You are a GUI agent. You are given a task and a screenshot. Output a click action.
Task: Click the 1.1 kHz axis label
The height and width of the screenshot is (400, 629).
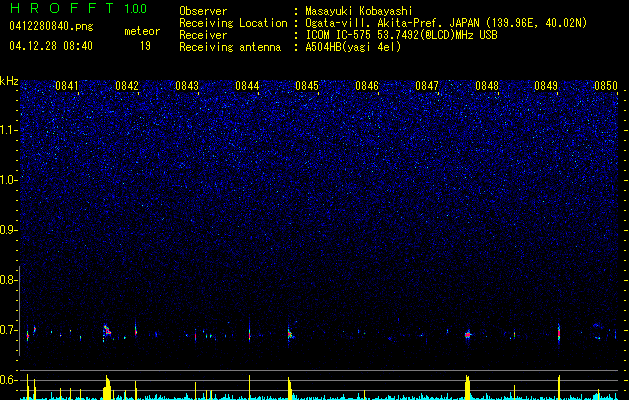pyautogui.click(x=9, y=130)
